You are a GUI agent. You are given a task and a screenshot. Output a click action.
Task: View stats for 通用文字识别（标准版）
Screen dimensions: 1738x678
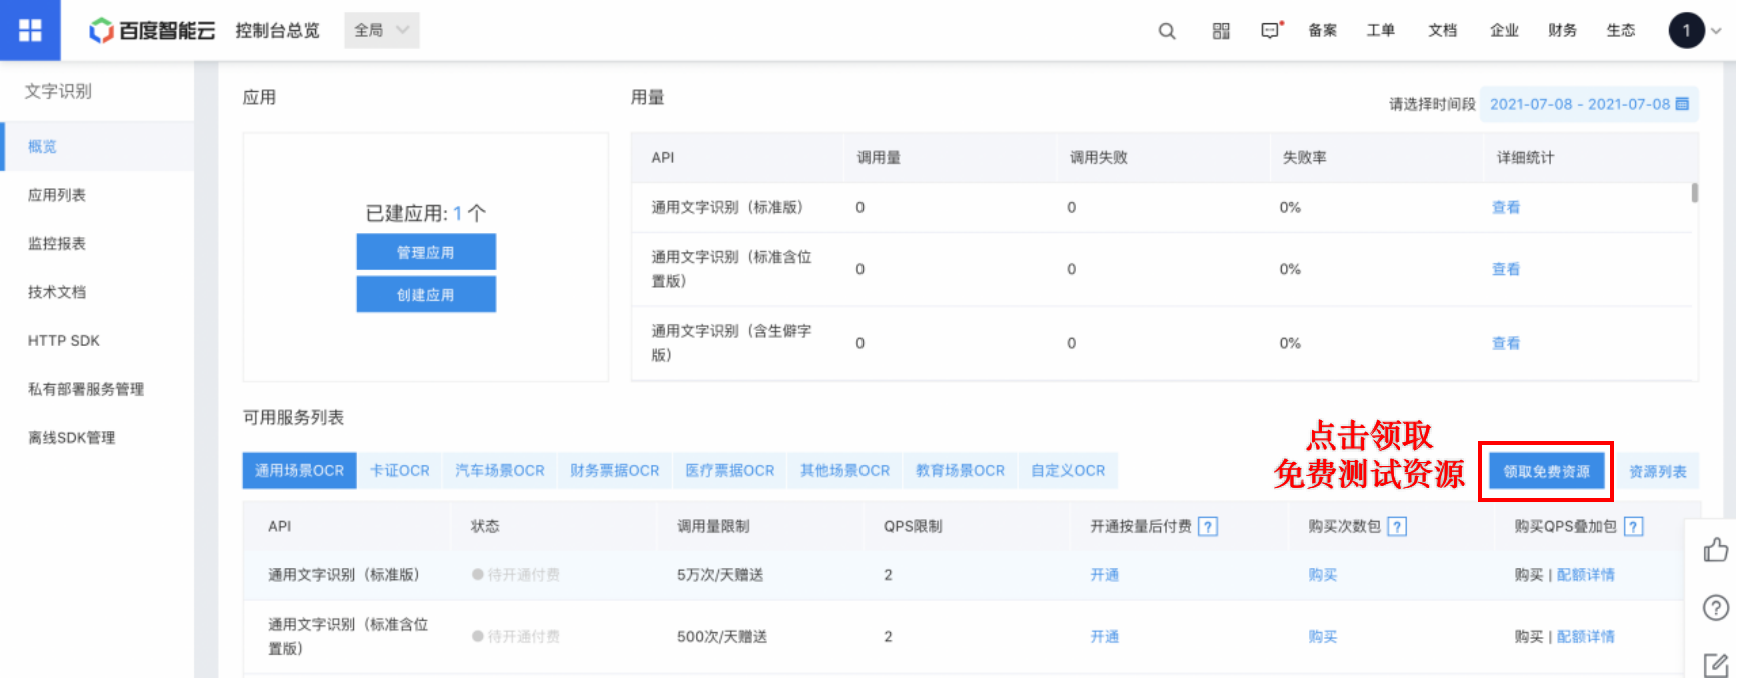point(1506,207)
